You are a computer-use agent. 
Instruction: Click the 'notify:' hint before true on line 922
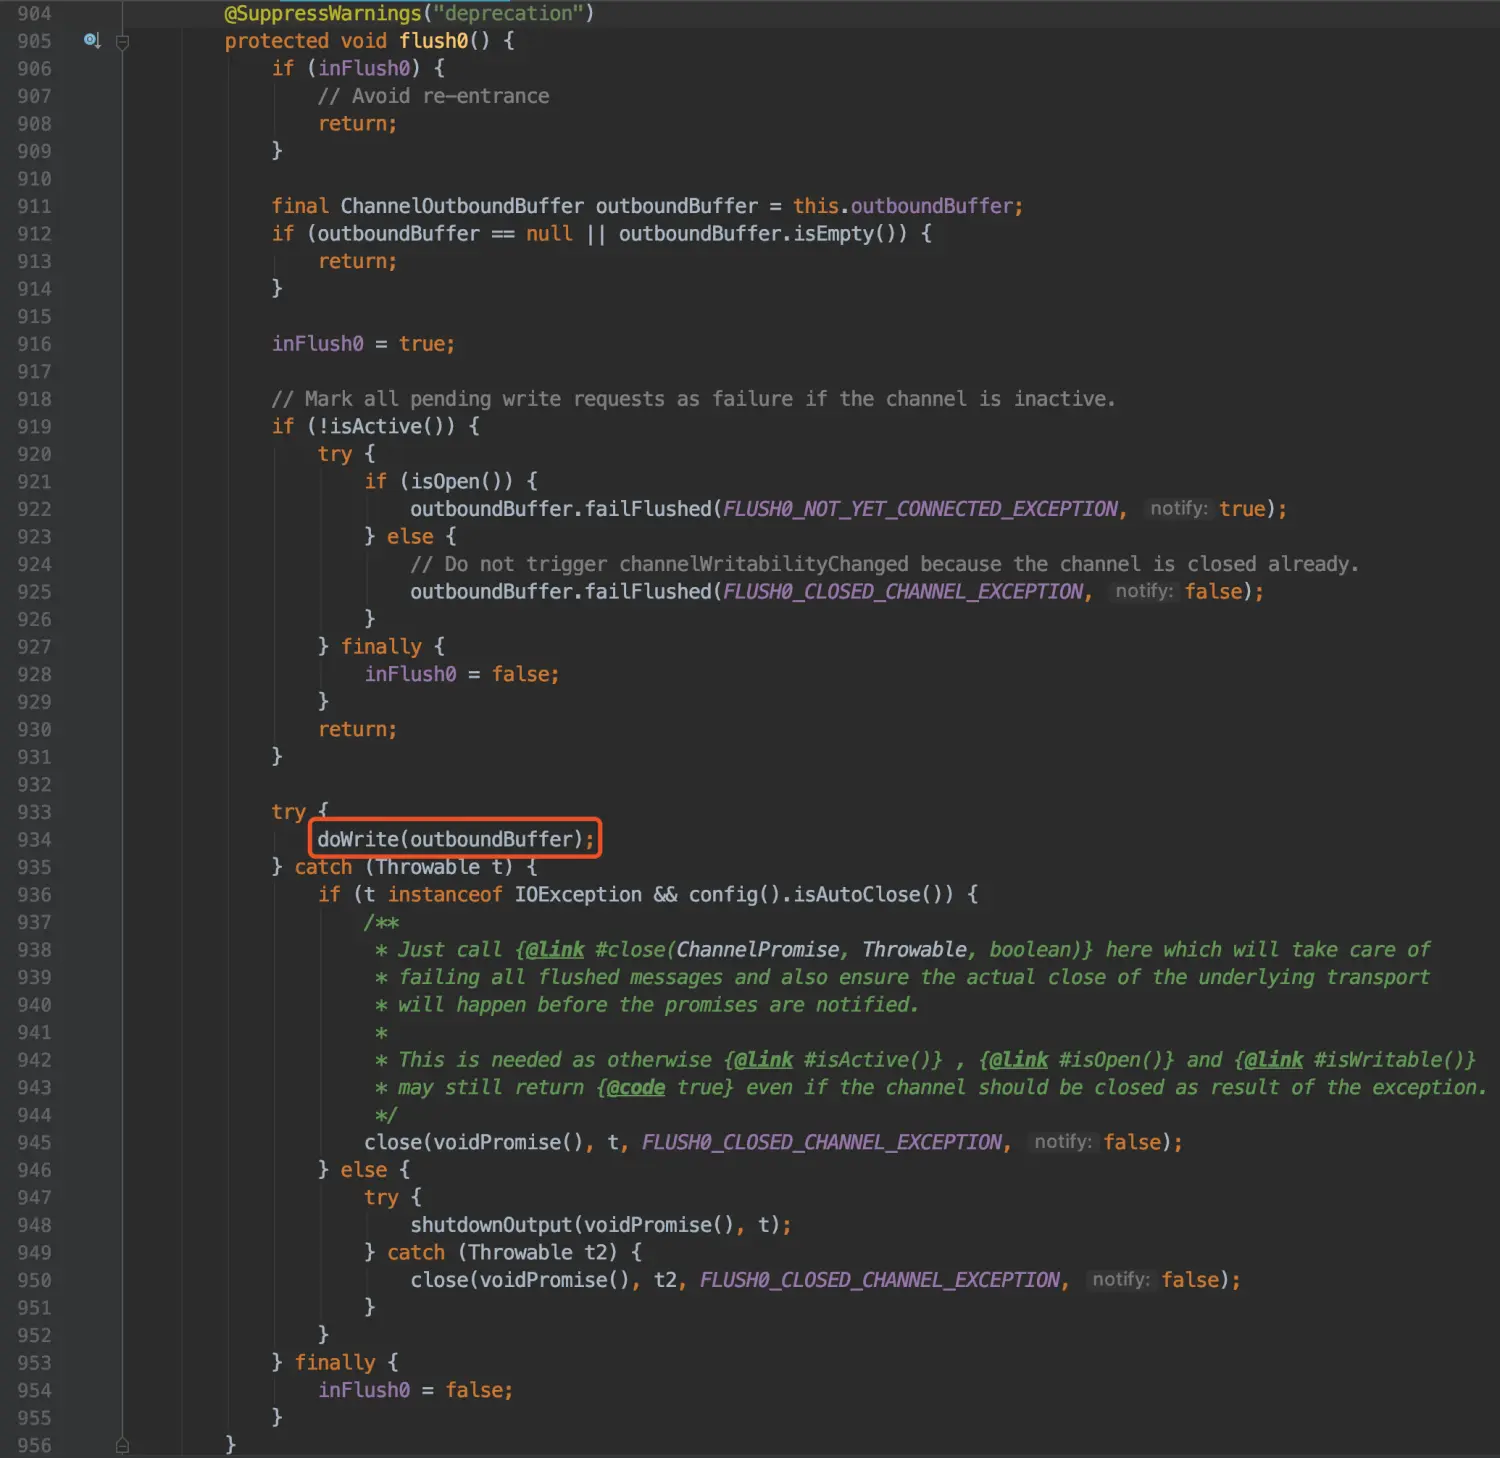pyautogui.click(x=1179, y=508)
